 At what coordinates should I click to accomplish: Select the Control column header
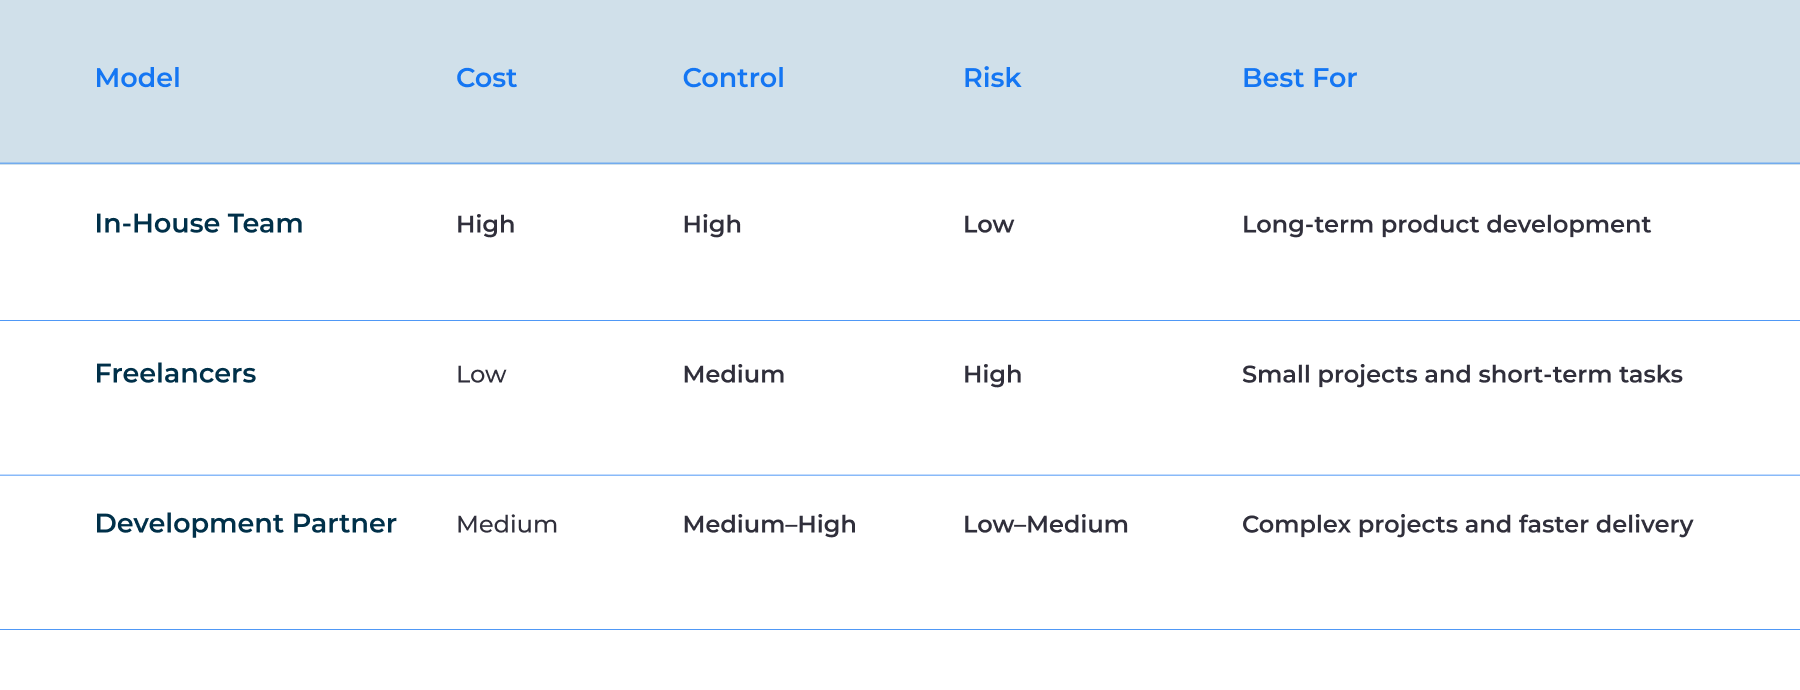733,78
